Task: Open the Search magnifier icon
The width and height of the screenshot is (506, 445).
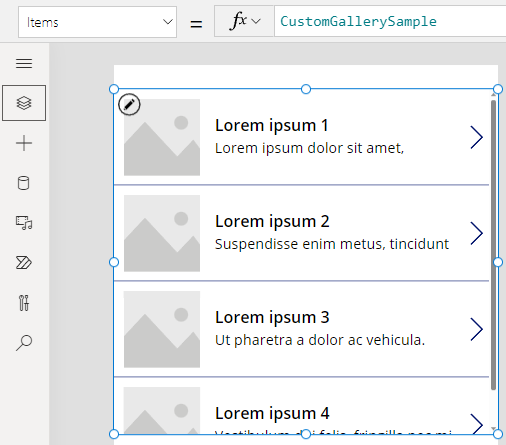Action: [x=24, y=343]
